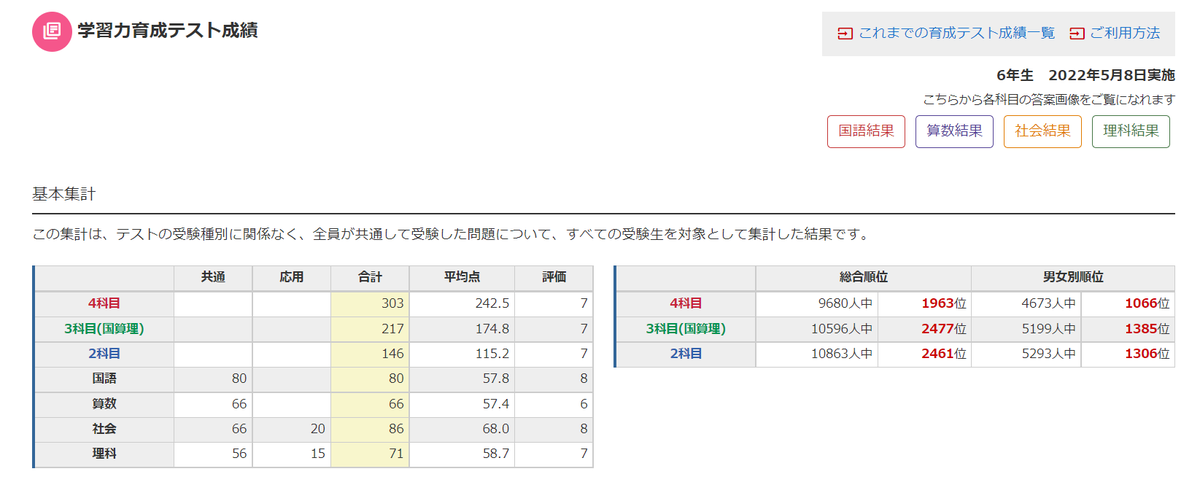The width and height of the screenshot is (1200, 493).
Task: Click the 1963位 overall rank cell
Action: 925,303
